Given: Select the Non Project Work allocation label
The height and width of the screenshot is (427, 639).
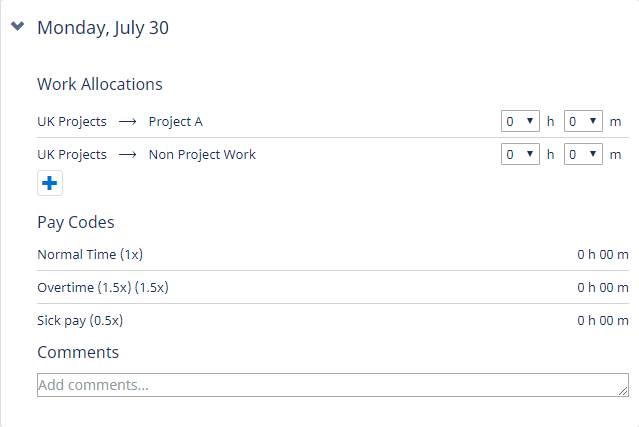Looking at the screenshot, I should (x=202, y=155).
